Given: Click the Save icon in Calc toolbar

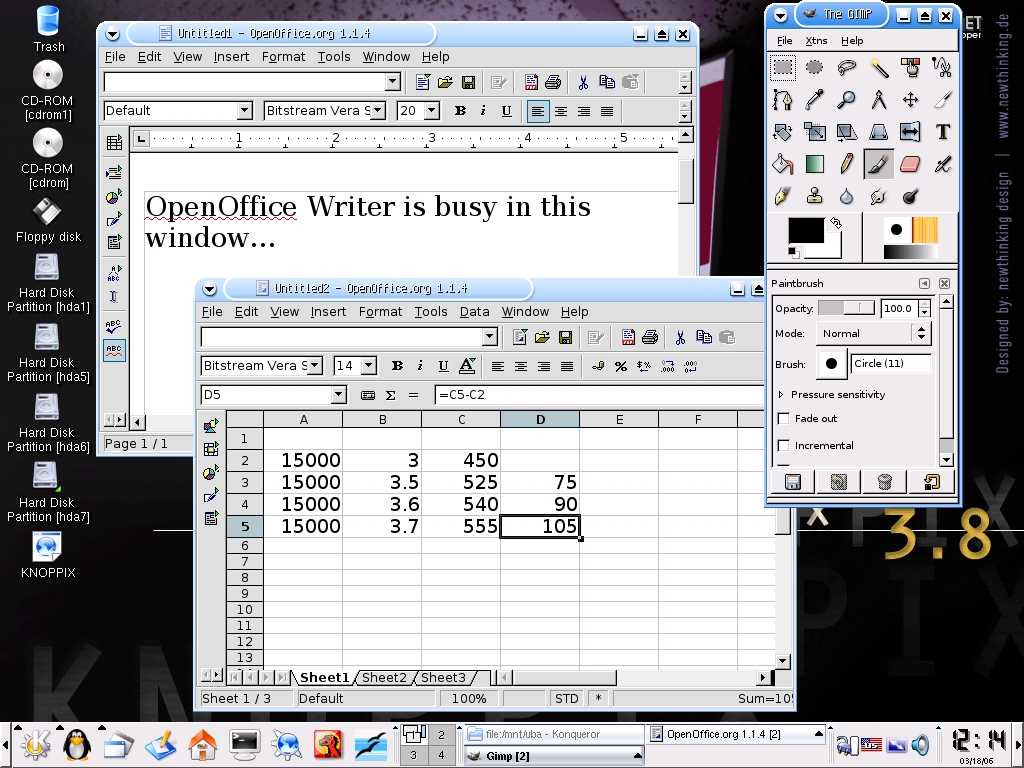Looking at the screenshot, I should click(565, 337).
